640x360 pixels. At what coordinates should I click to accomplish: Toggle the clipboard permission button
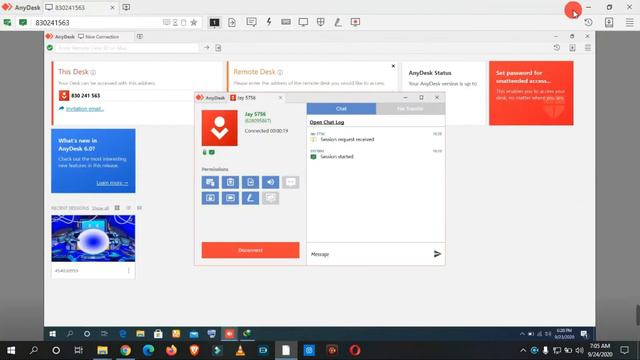[230, 182]
